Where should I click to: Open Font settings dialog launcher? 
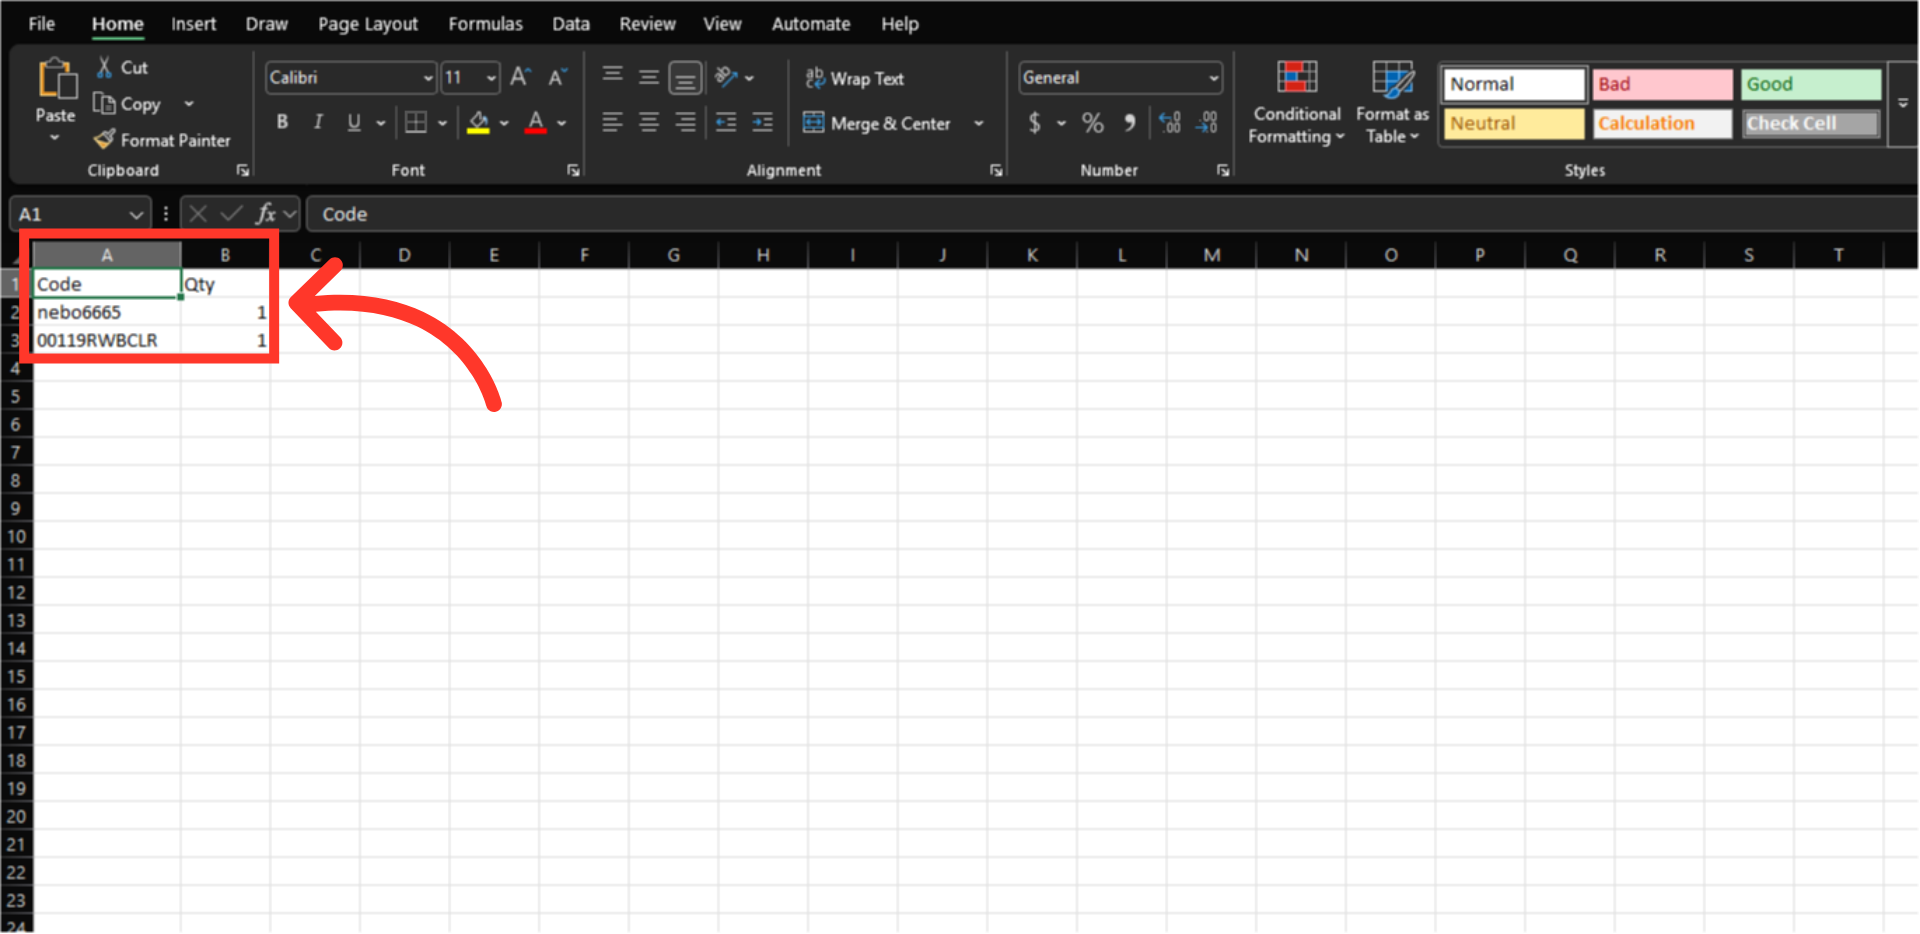[x=573, y=170]
